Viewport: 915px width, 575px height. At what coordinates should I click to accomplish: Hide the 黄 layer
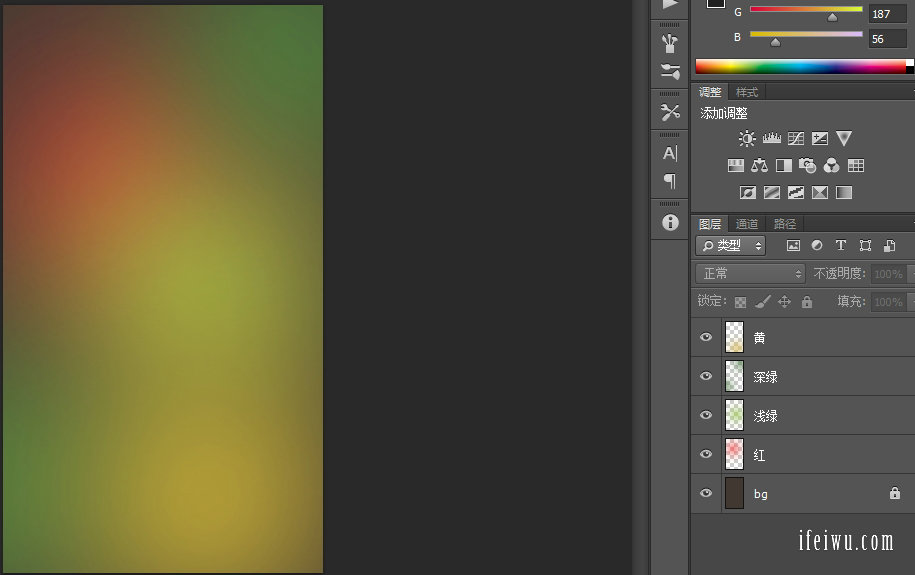(x=706, y=338)
